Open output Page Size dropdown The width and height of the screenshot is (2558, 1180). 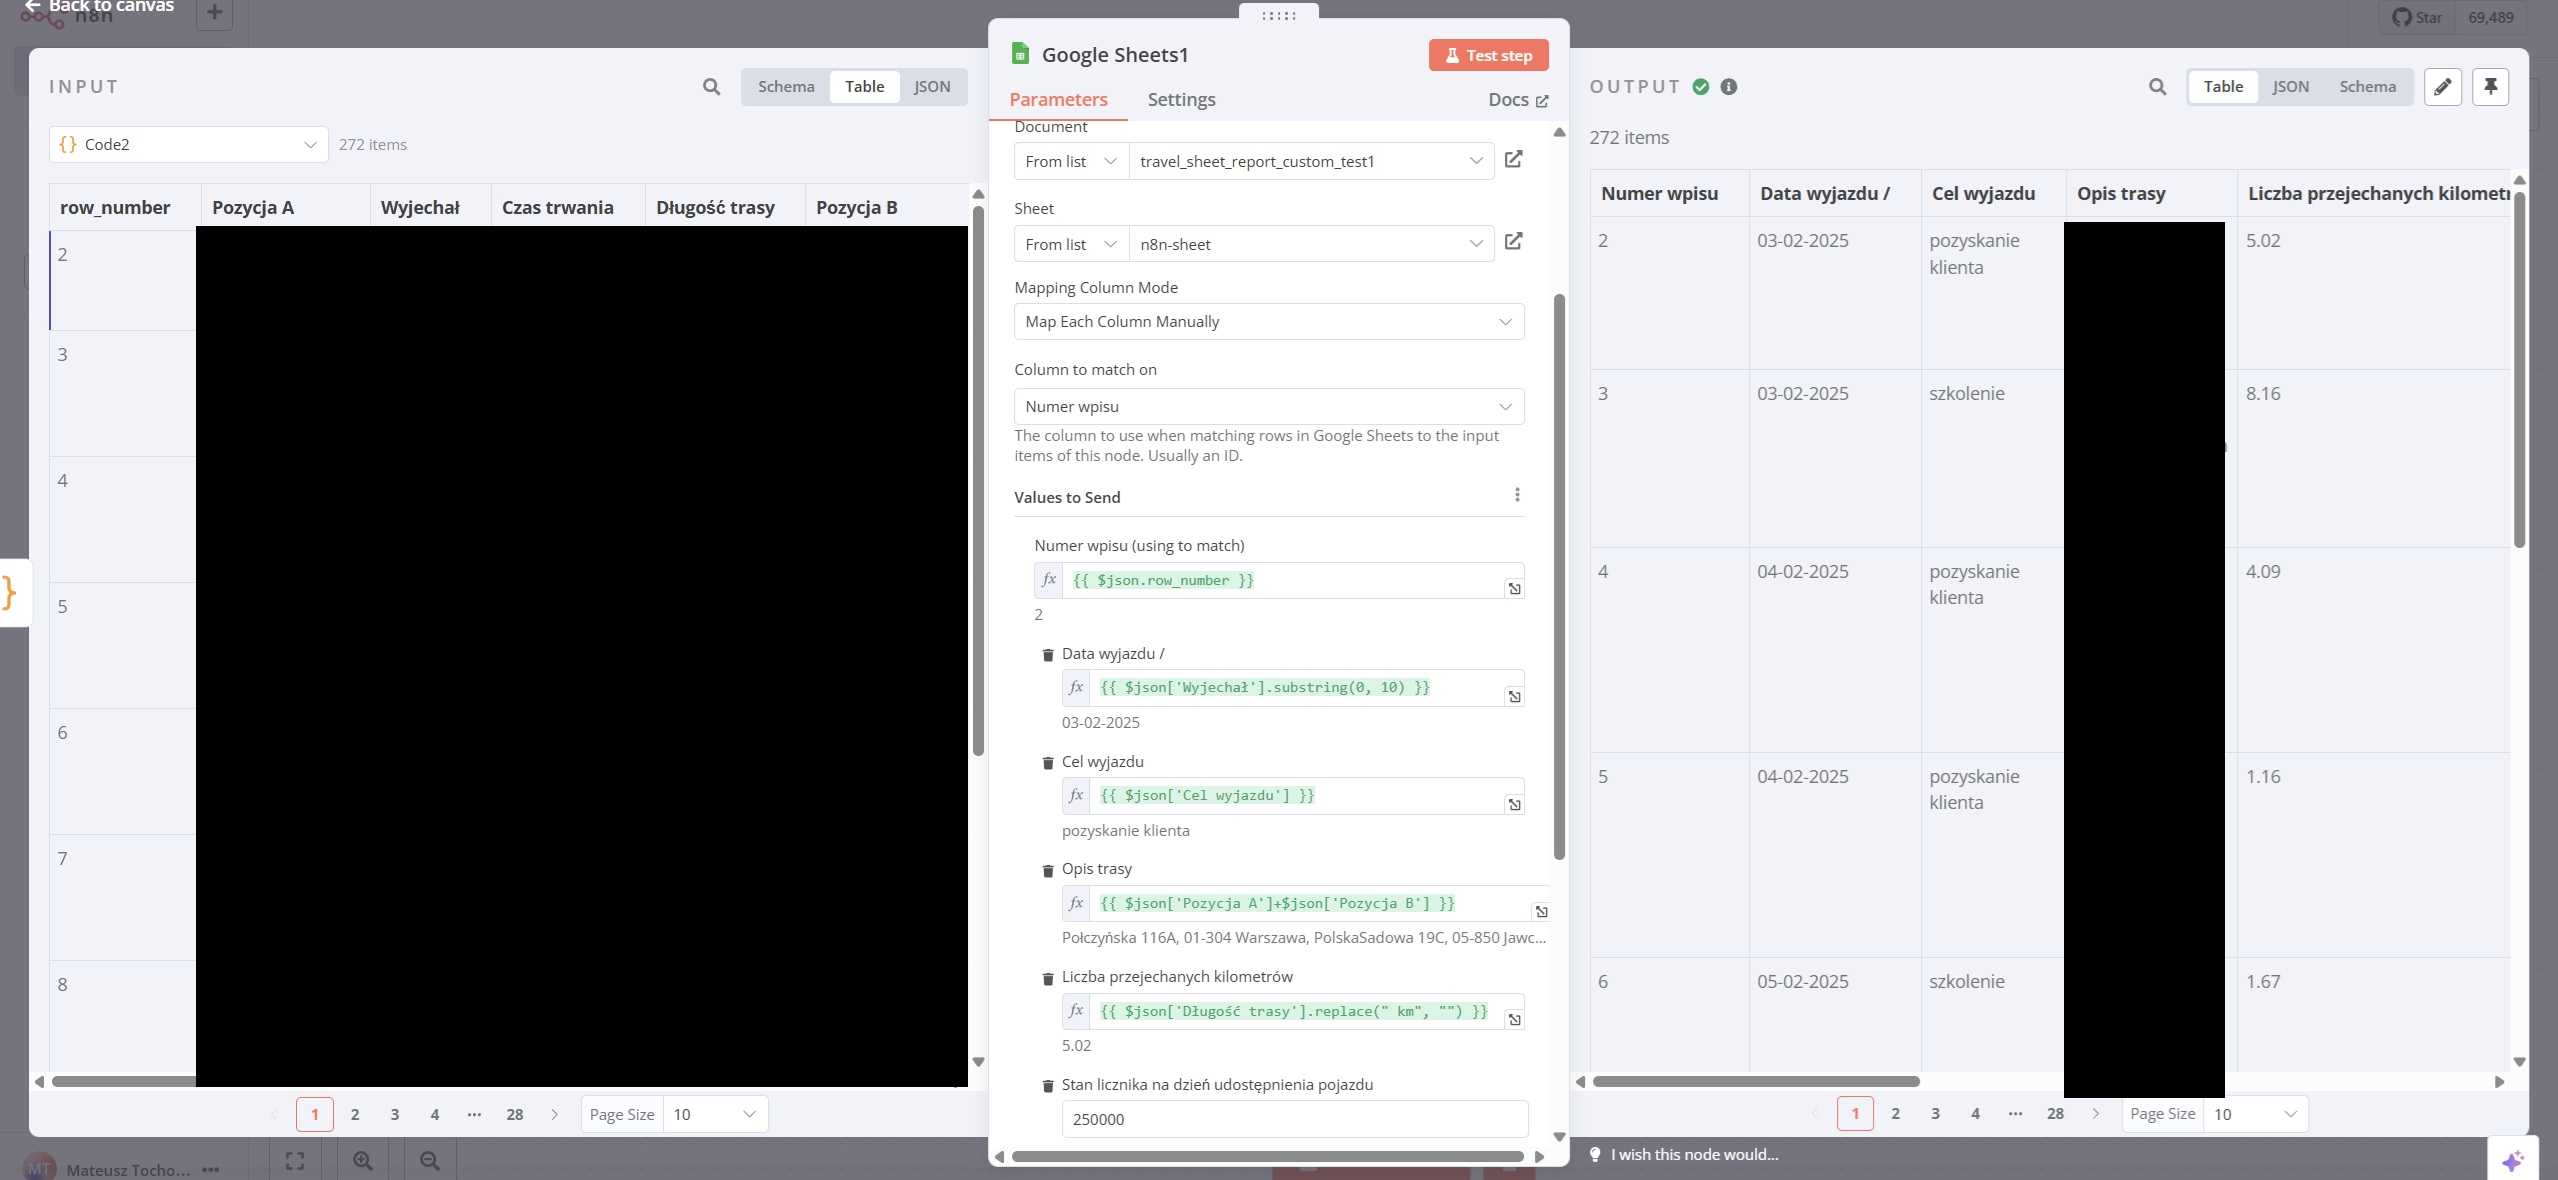pos(2255,1114)
